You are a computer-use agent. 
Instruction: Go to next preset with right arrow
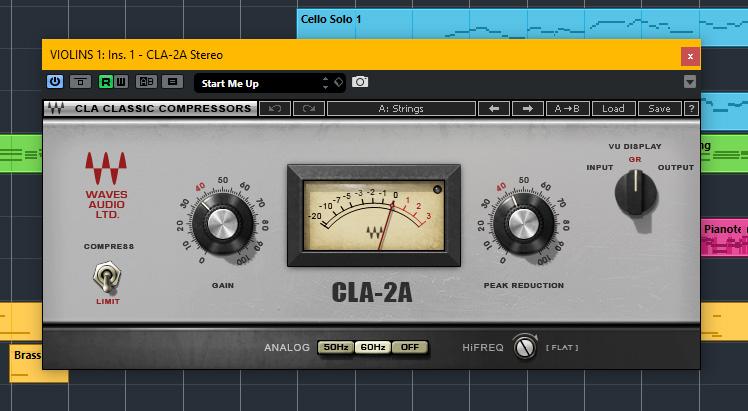click(528, 109)
